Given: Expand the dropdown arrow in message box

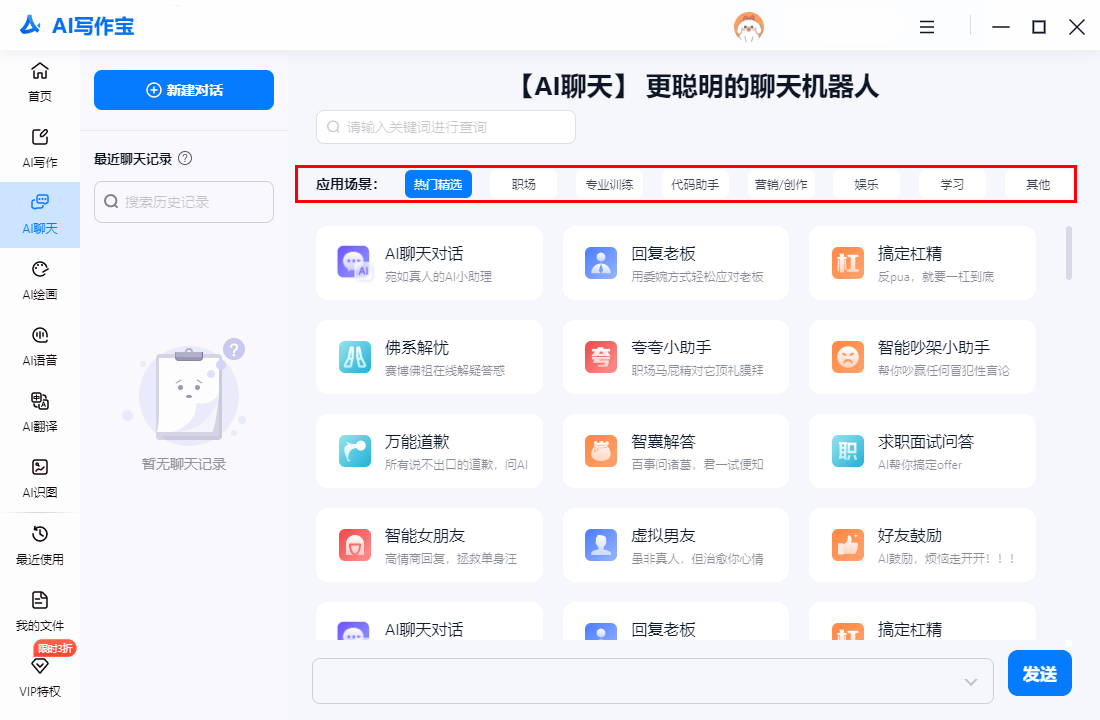Looking at the screenshot, I should pyautogui.click(x=970, y=681).
